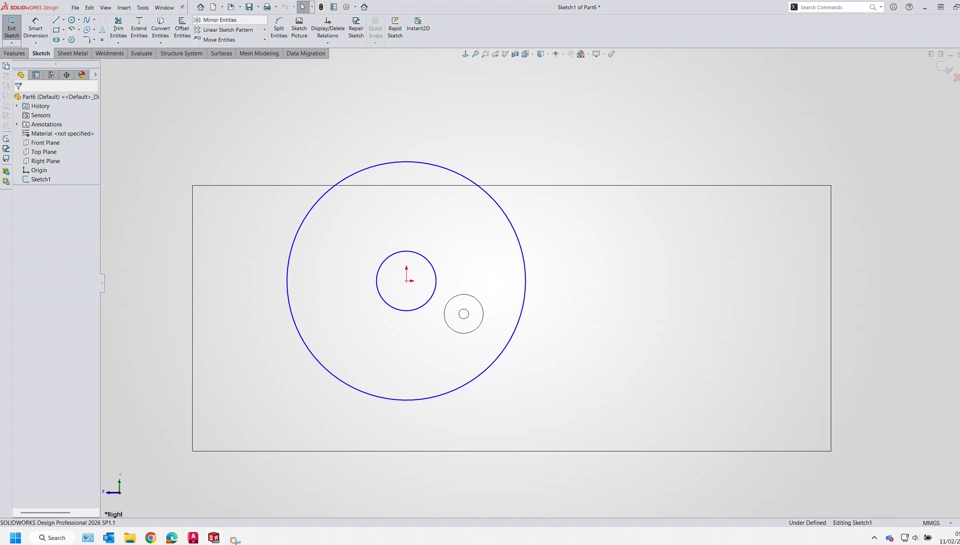The height and width of the screenshot is (545, 960).
Task: Open Display/Delete Relations dropdown arrow
Action: [328, 43]
